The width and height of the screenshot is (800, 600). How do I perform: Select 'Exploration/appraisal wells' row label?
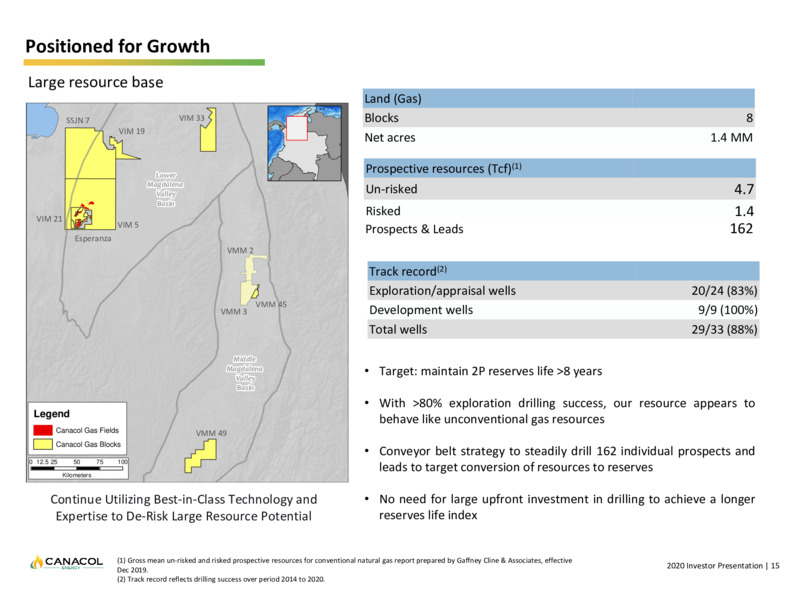point(442,291)
